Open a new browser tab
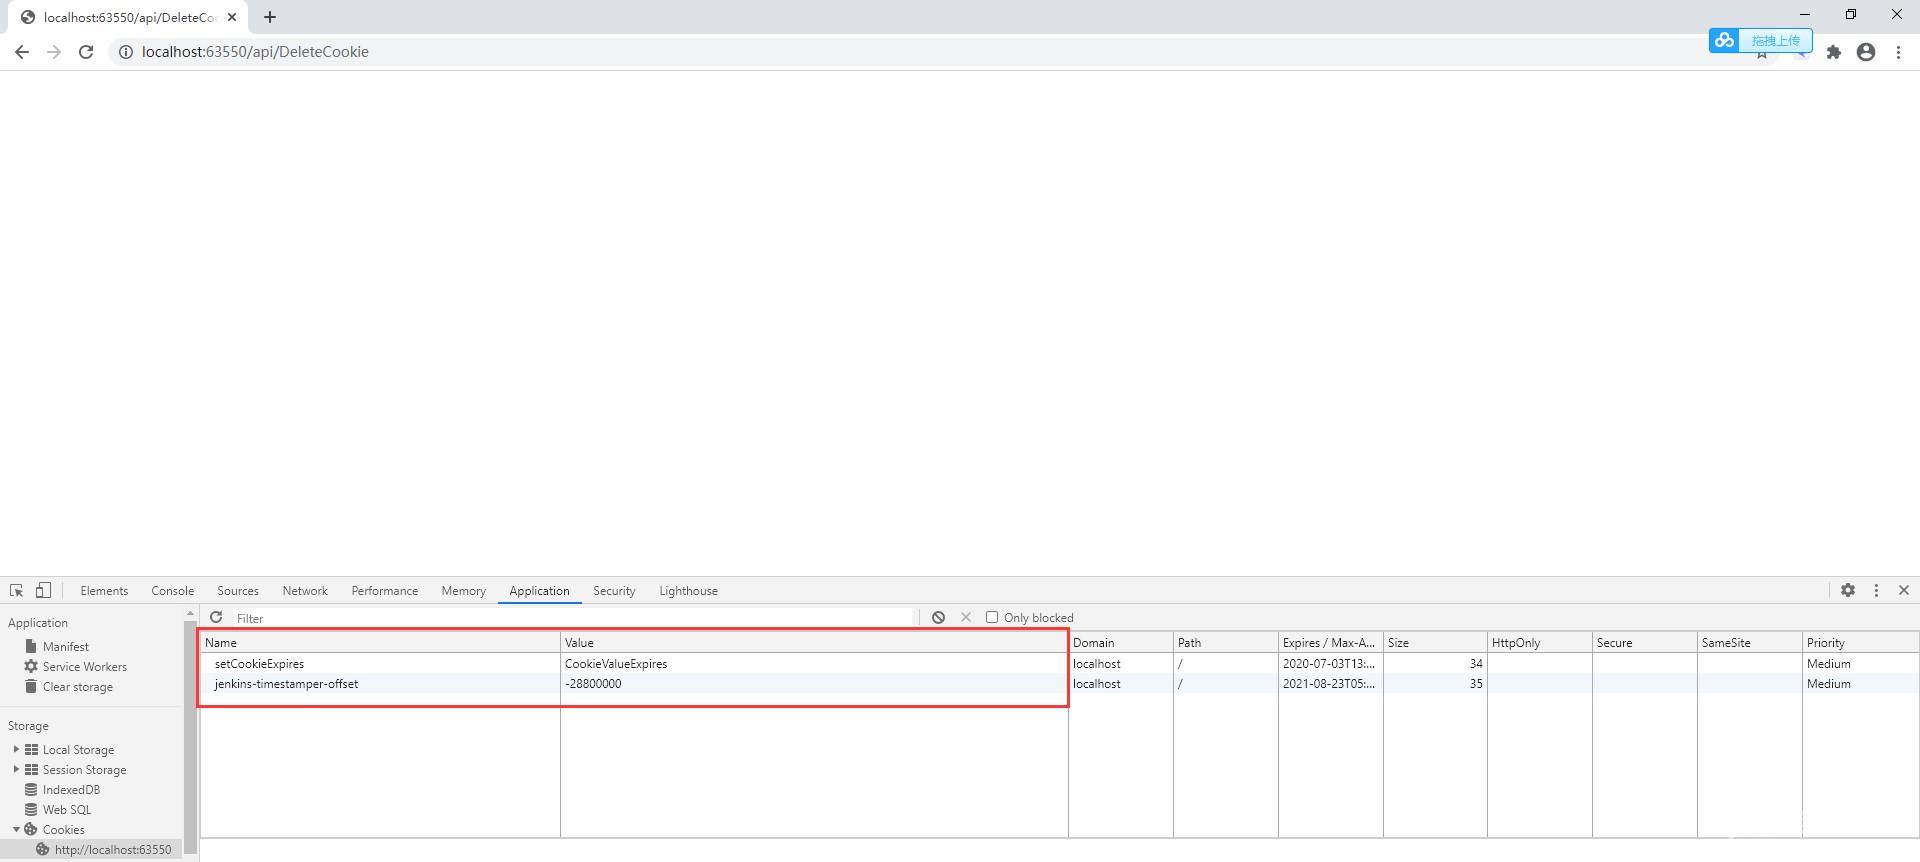The height and width of the screenshot is (862, 1920). click(270, 17)
